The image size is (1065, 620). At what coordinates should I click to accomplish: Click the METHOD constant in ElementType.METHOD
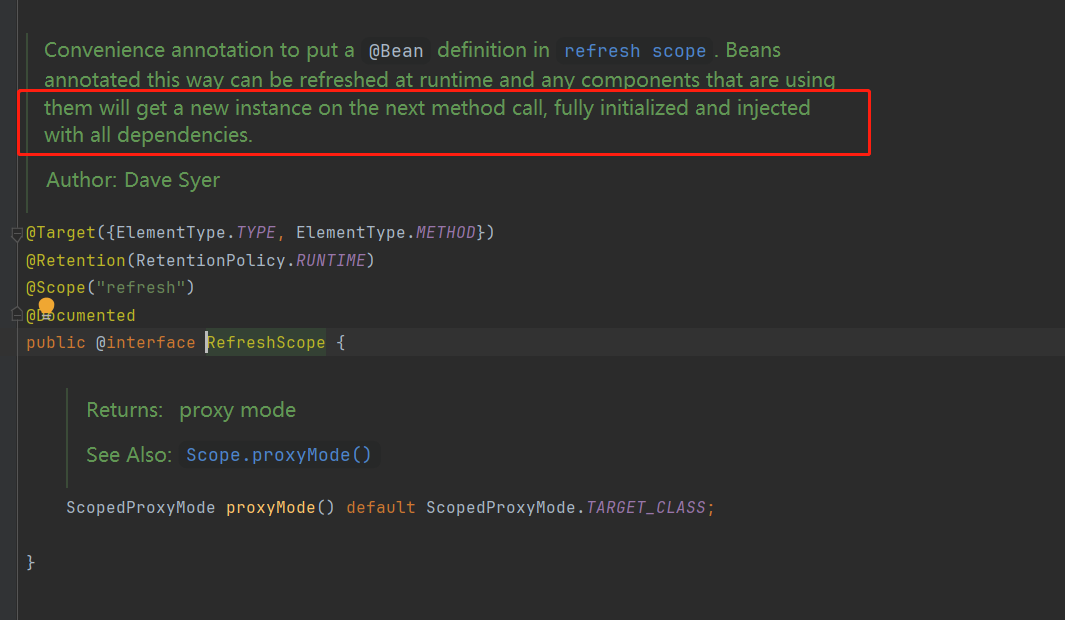[x=446, y=233]
